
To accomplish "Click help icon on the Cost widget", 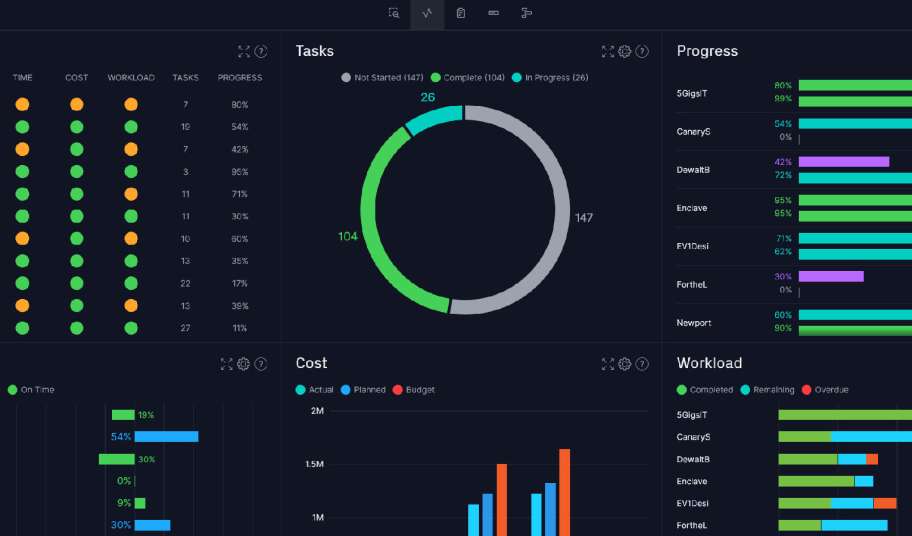I will pos(642,364).
